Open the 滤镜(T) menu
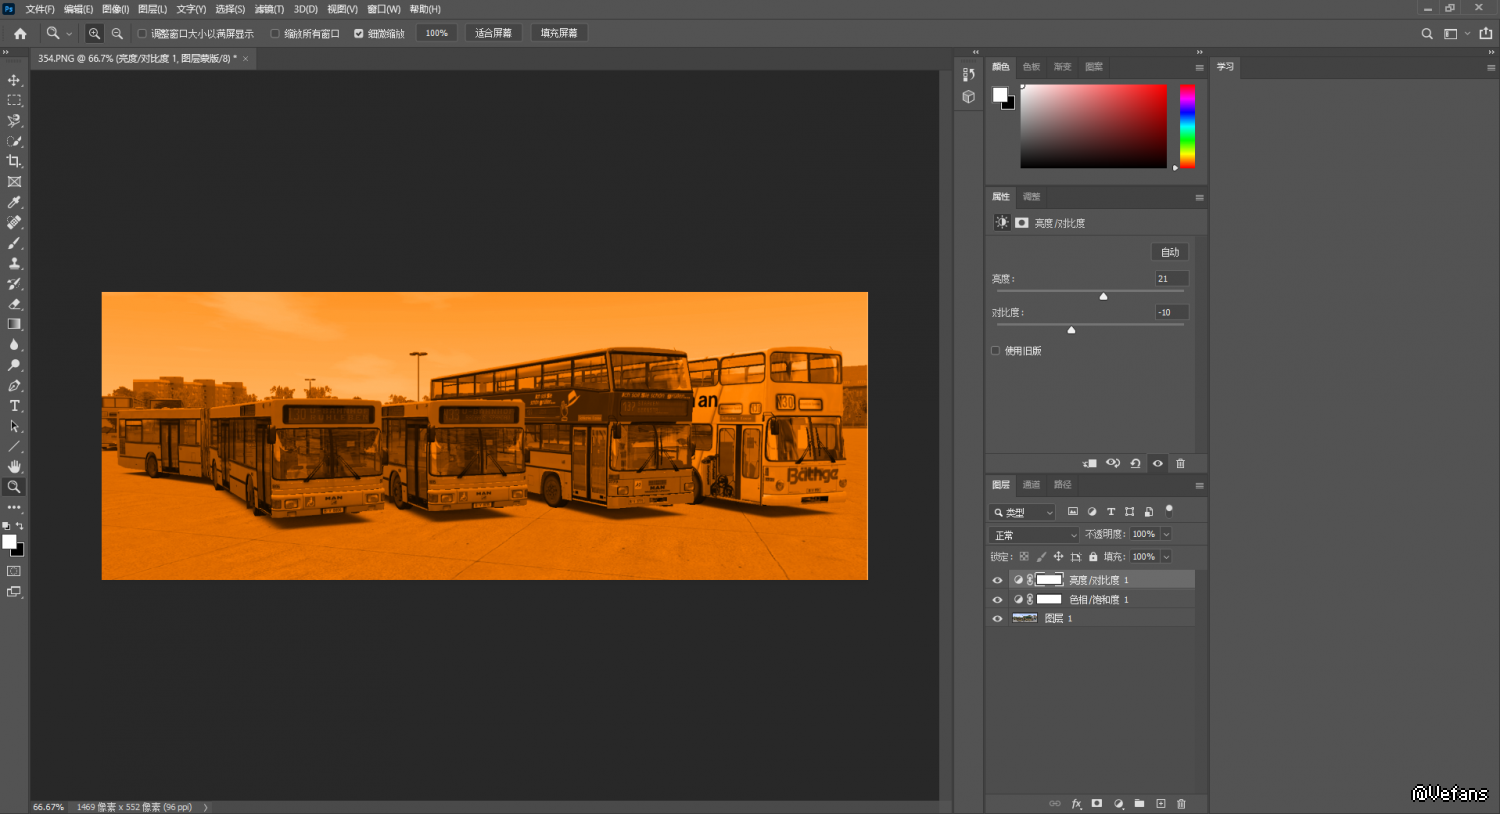Image resolution: width=1500 pixels, height=814 pixels. [x=269, y=9]
